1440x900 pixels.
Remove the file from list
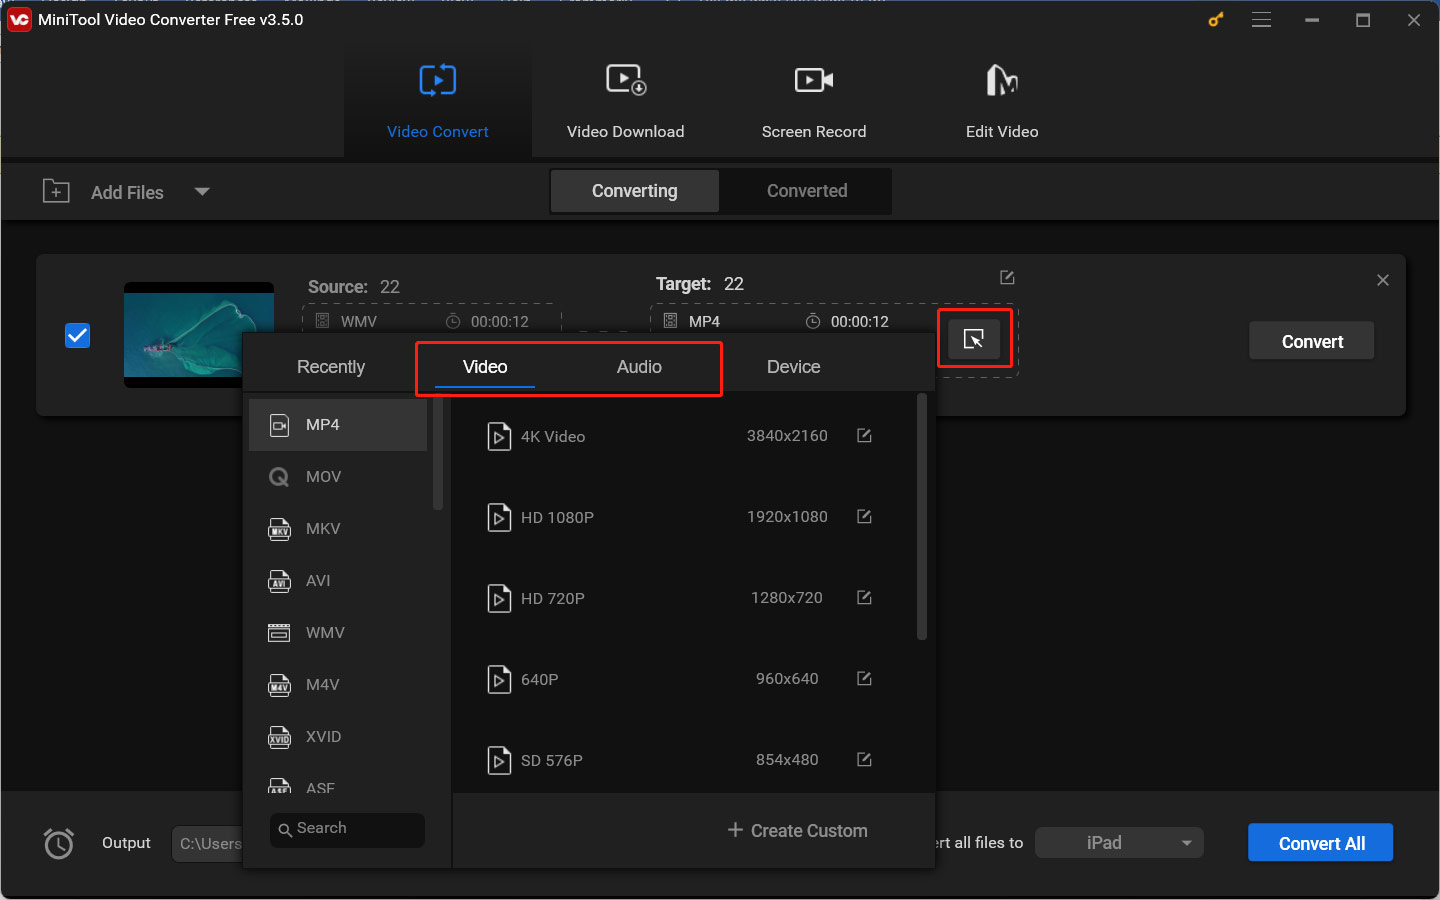pos(1383,280)
